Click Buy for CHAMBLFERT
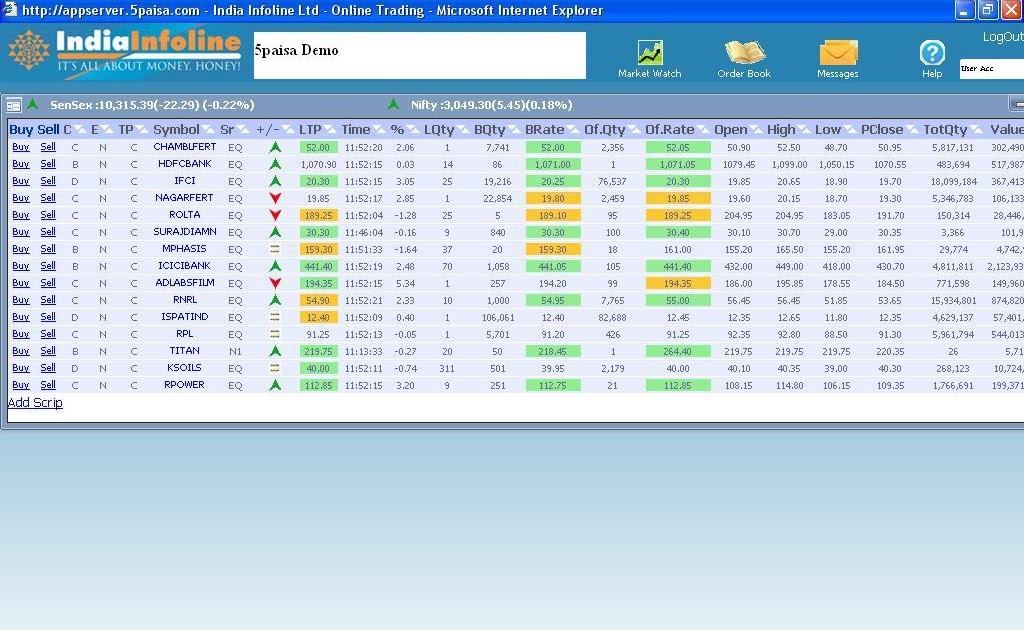 tap(21, 147)
